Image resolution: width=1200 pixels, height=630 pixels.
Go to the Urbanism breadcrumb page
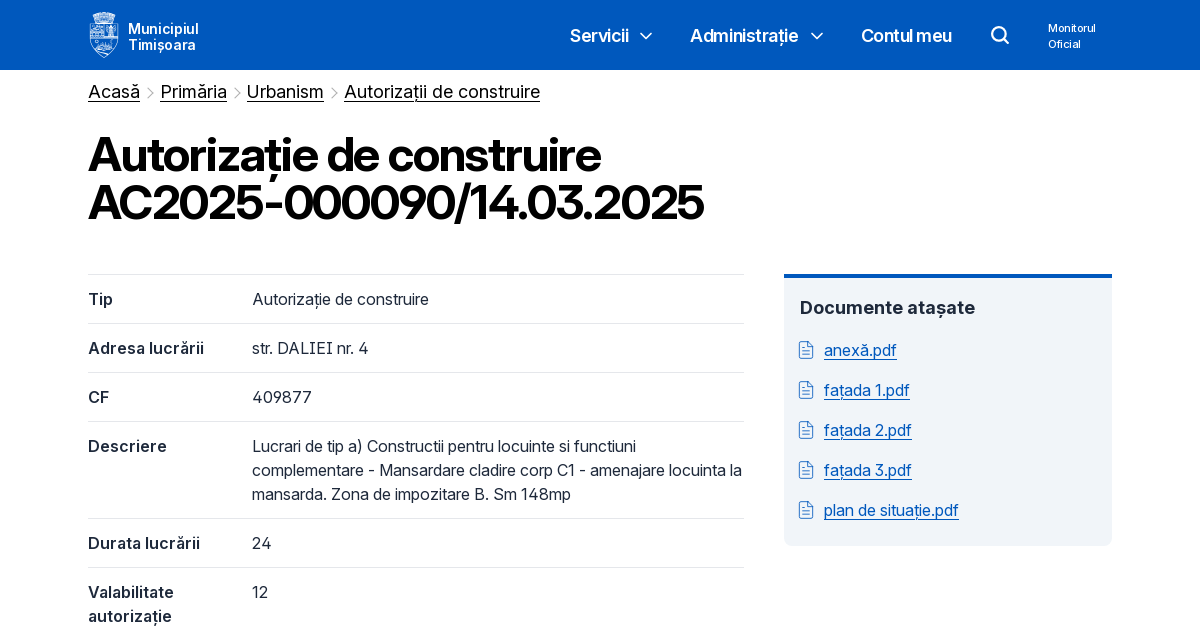(285, 91)
